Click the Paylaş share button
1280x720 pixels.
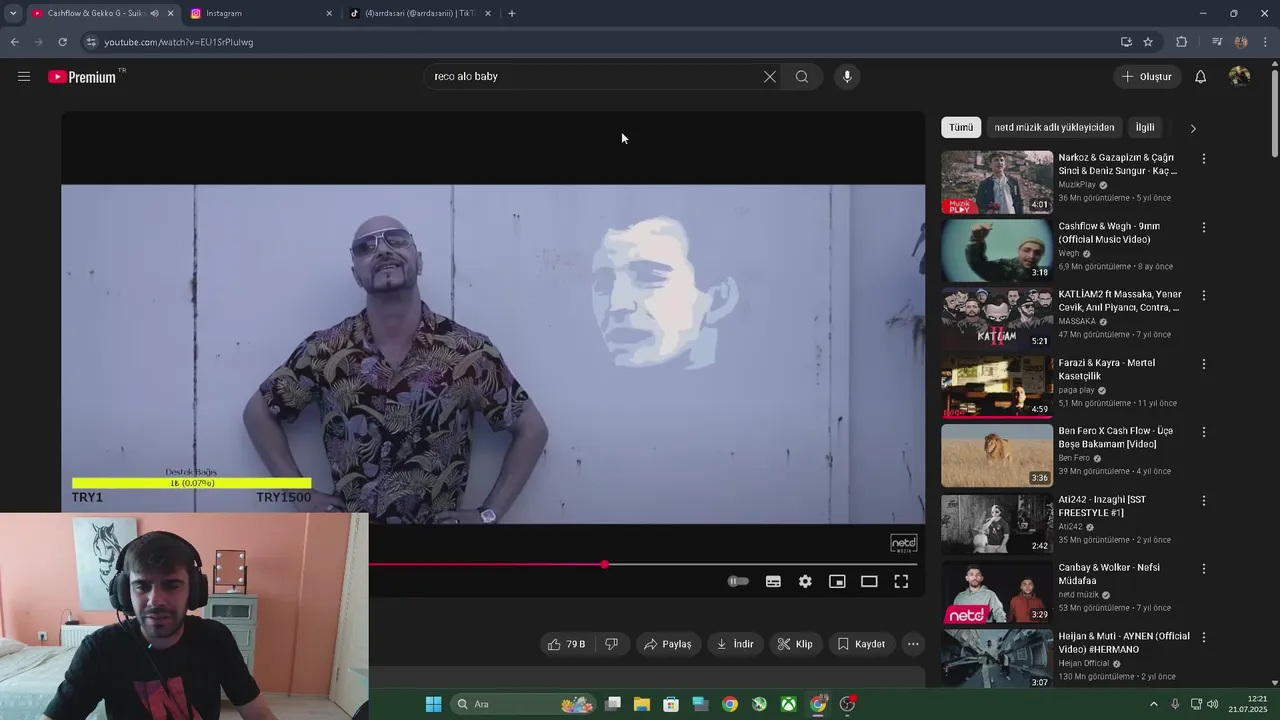coord(668,644)
